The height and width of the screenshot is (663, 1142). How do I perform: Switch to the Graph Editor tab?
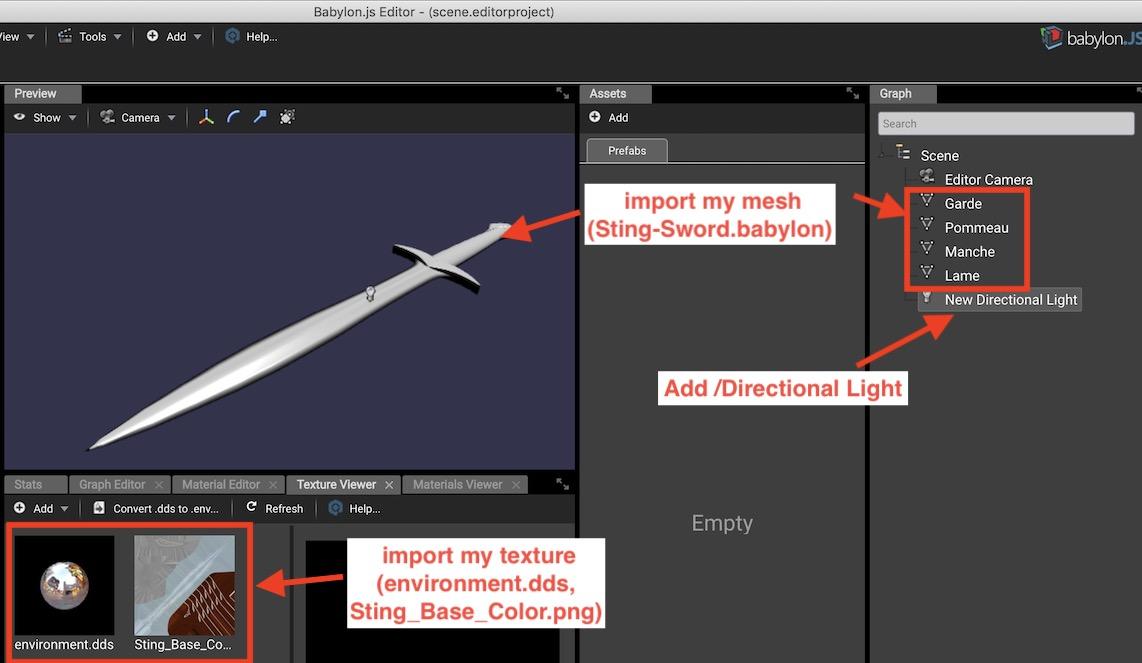(x=112, y=484)
